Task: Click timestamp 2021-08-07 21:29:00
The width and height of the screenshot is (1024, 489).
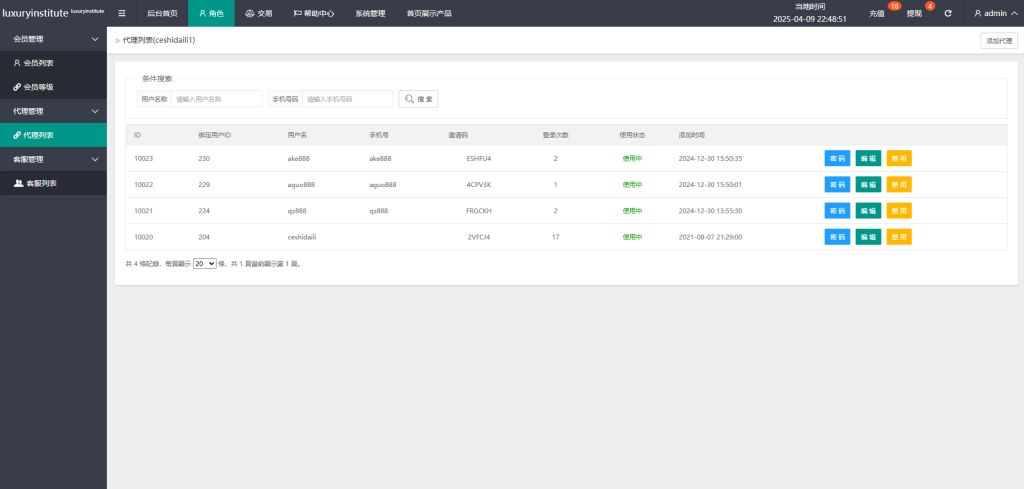Action: (x=711, y=237)
